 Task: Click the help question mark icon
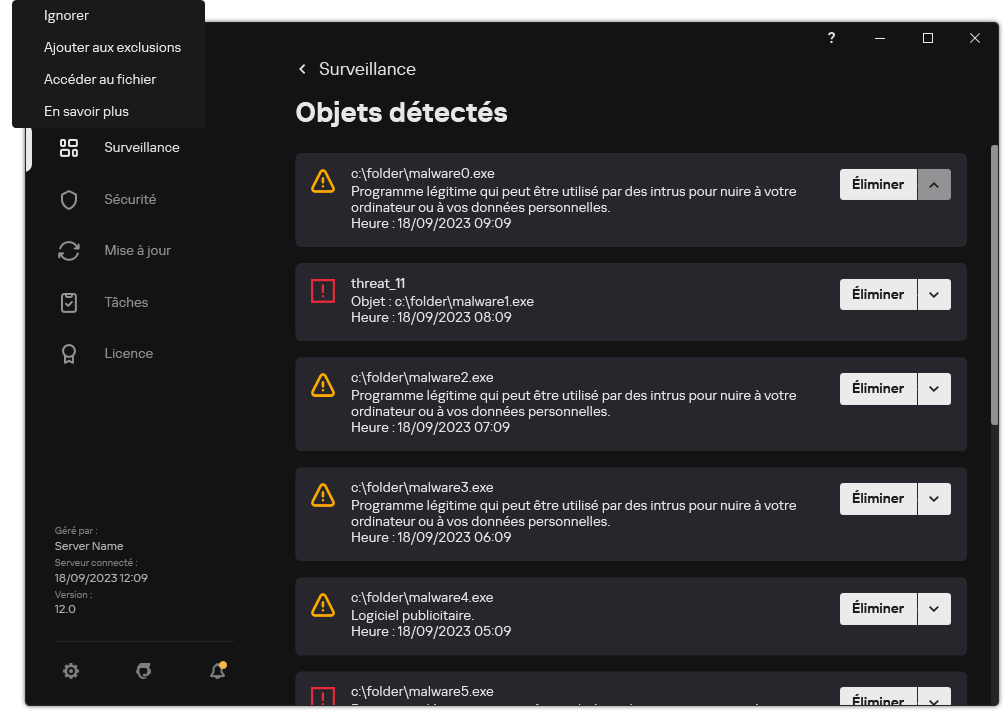tap(831, 38)
